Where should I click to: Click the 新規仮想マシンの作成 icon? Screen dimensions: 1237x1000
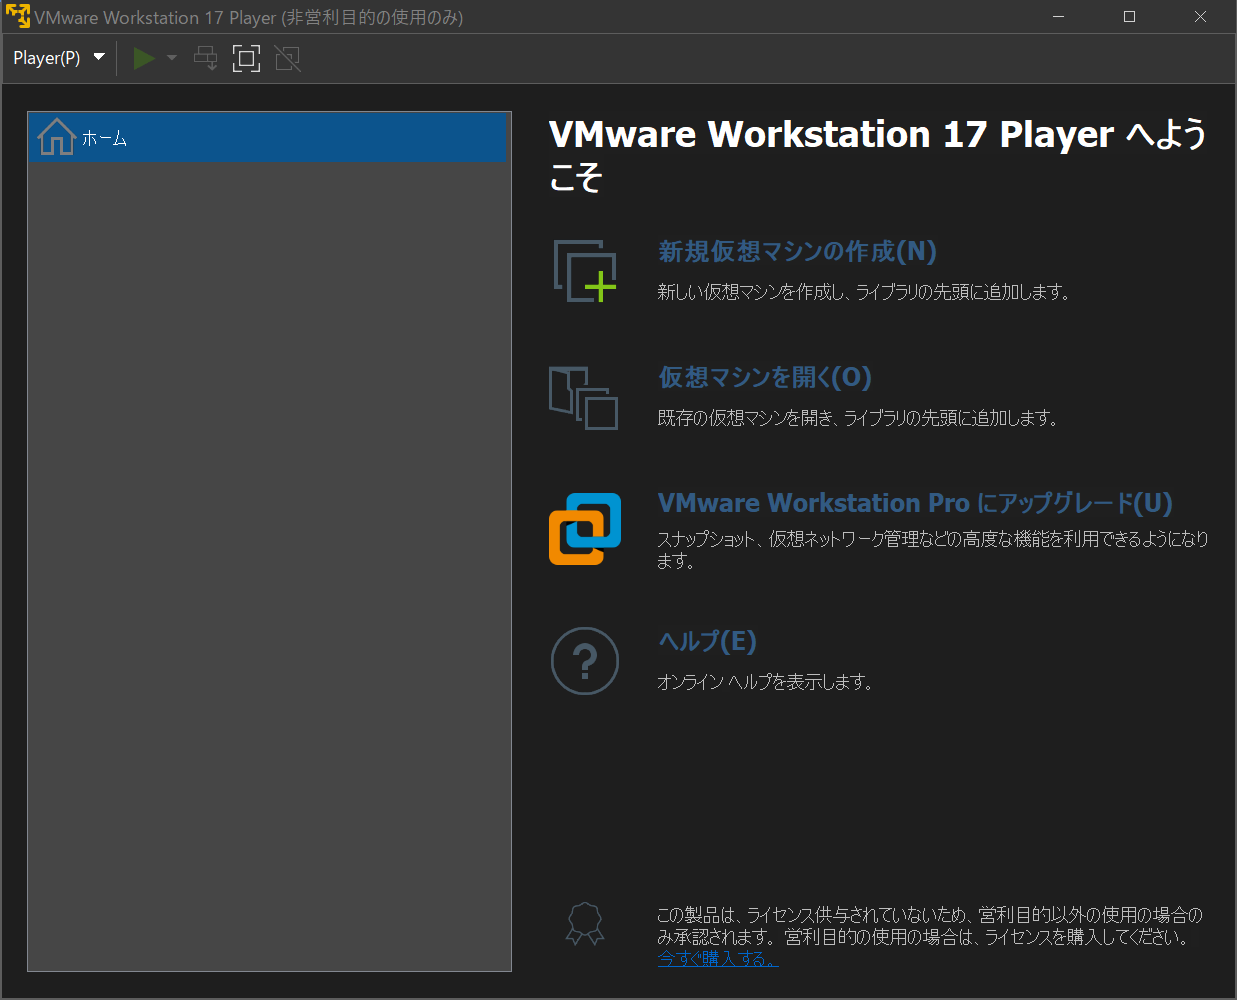pyautogui.click(x=584, y=270)
